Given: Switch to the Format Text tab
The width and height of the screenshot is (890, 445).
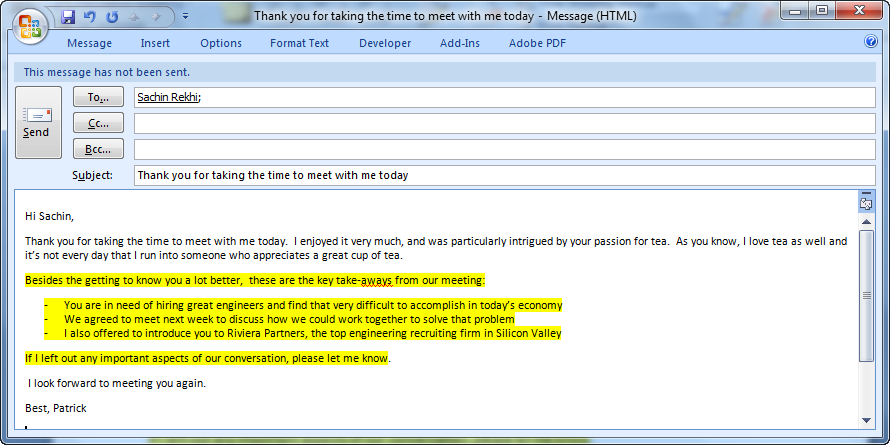Looking at the screenshot, I should point(299,43).
